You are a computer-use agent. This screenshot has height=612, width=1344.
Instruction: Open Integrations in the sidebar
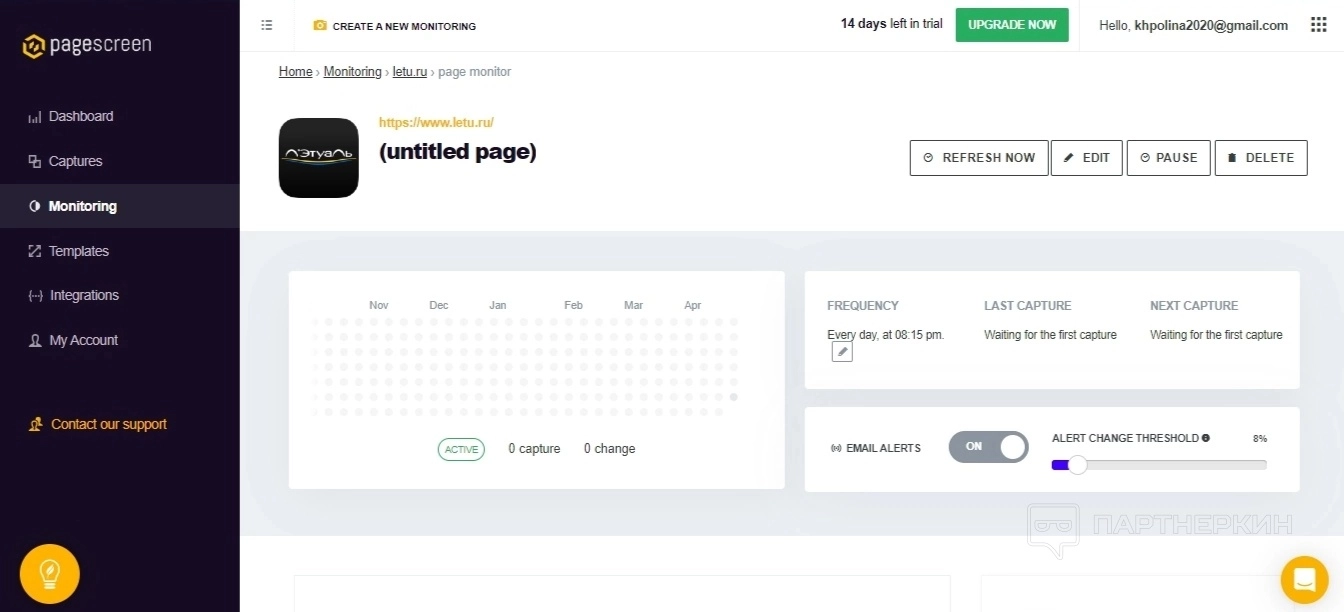tap(84, 295)
